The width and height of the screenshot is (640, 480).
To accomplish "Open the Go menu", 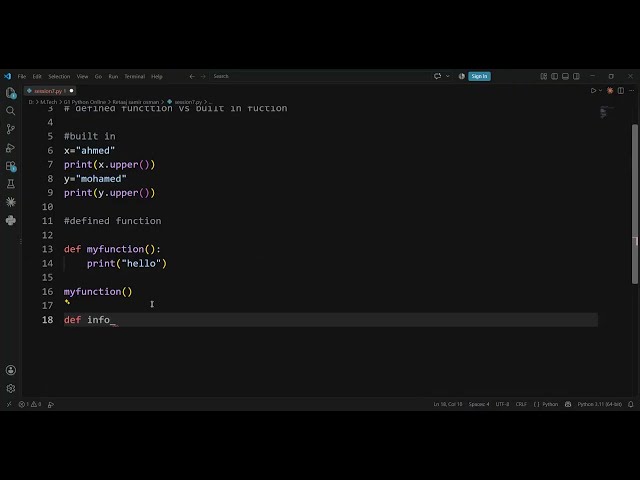I will [98, 76].
